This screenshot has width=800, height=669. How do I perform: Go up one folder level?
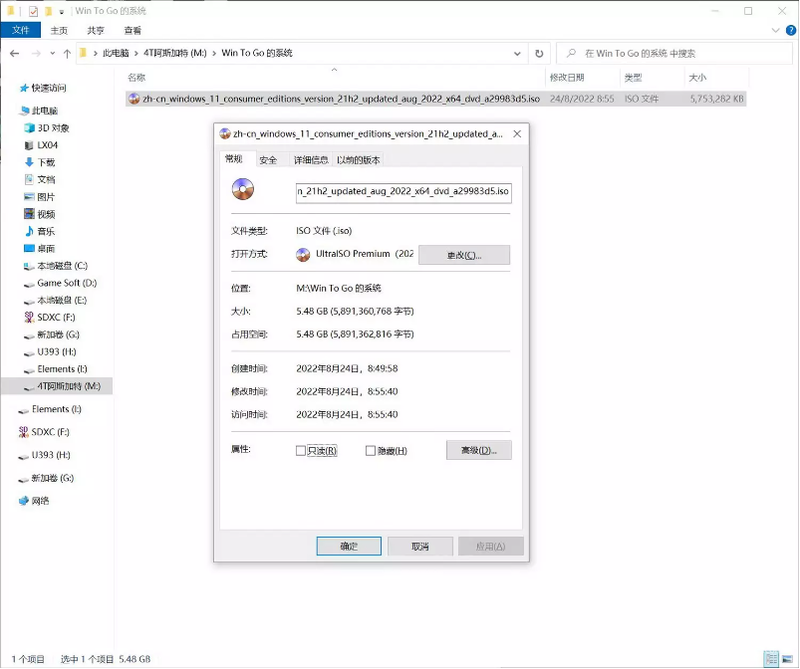coord(67,53)
